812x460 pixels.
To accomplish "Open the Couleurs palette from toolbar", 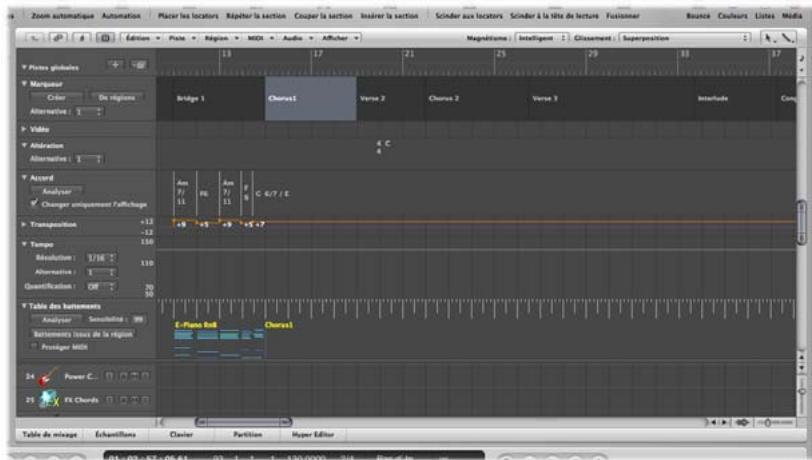I will pos(733,16).
